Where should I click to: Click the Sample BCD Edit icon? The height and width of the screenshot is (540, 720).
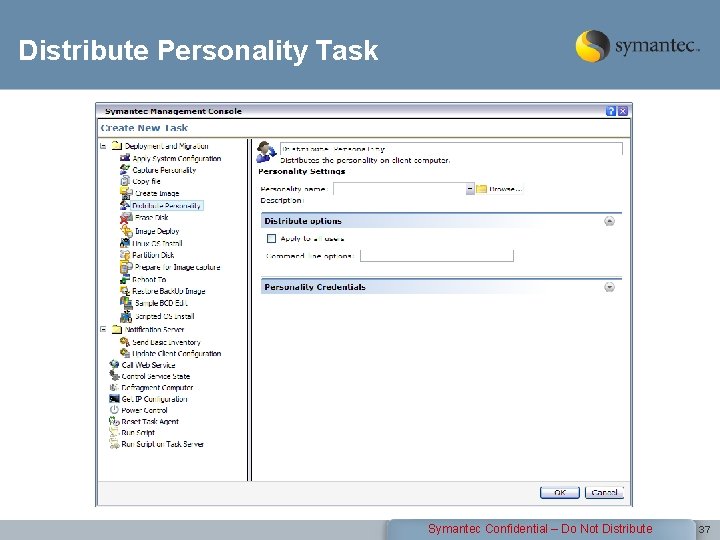(126, 303)
